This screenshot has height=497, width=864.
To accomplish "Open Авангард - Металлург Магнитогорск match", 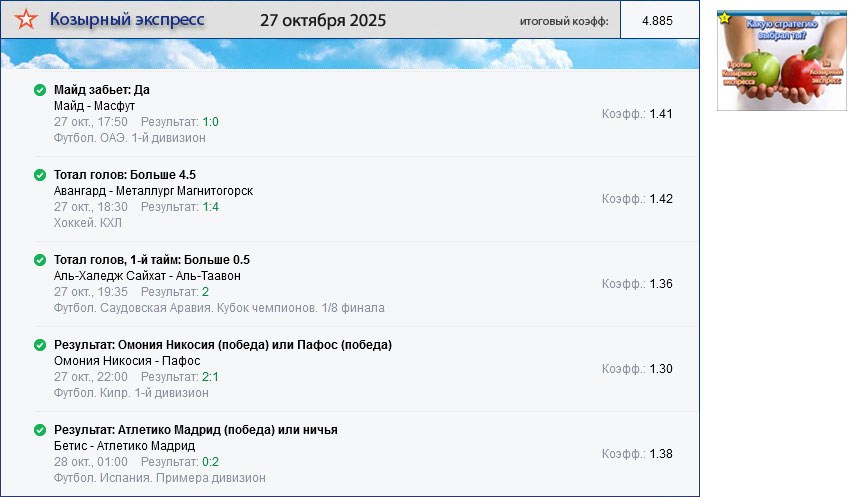I will (153, 191).
